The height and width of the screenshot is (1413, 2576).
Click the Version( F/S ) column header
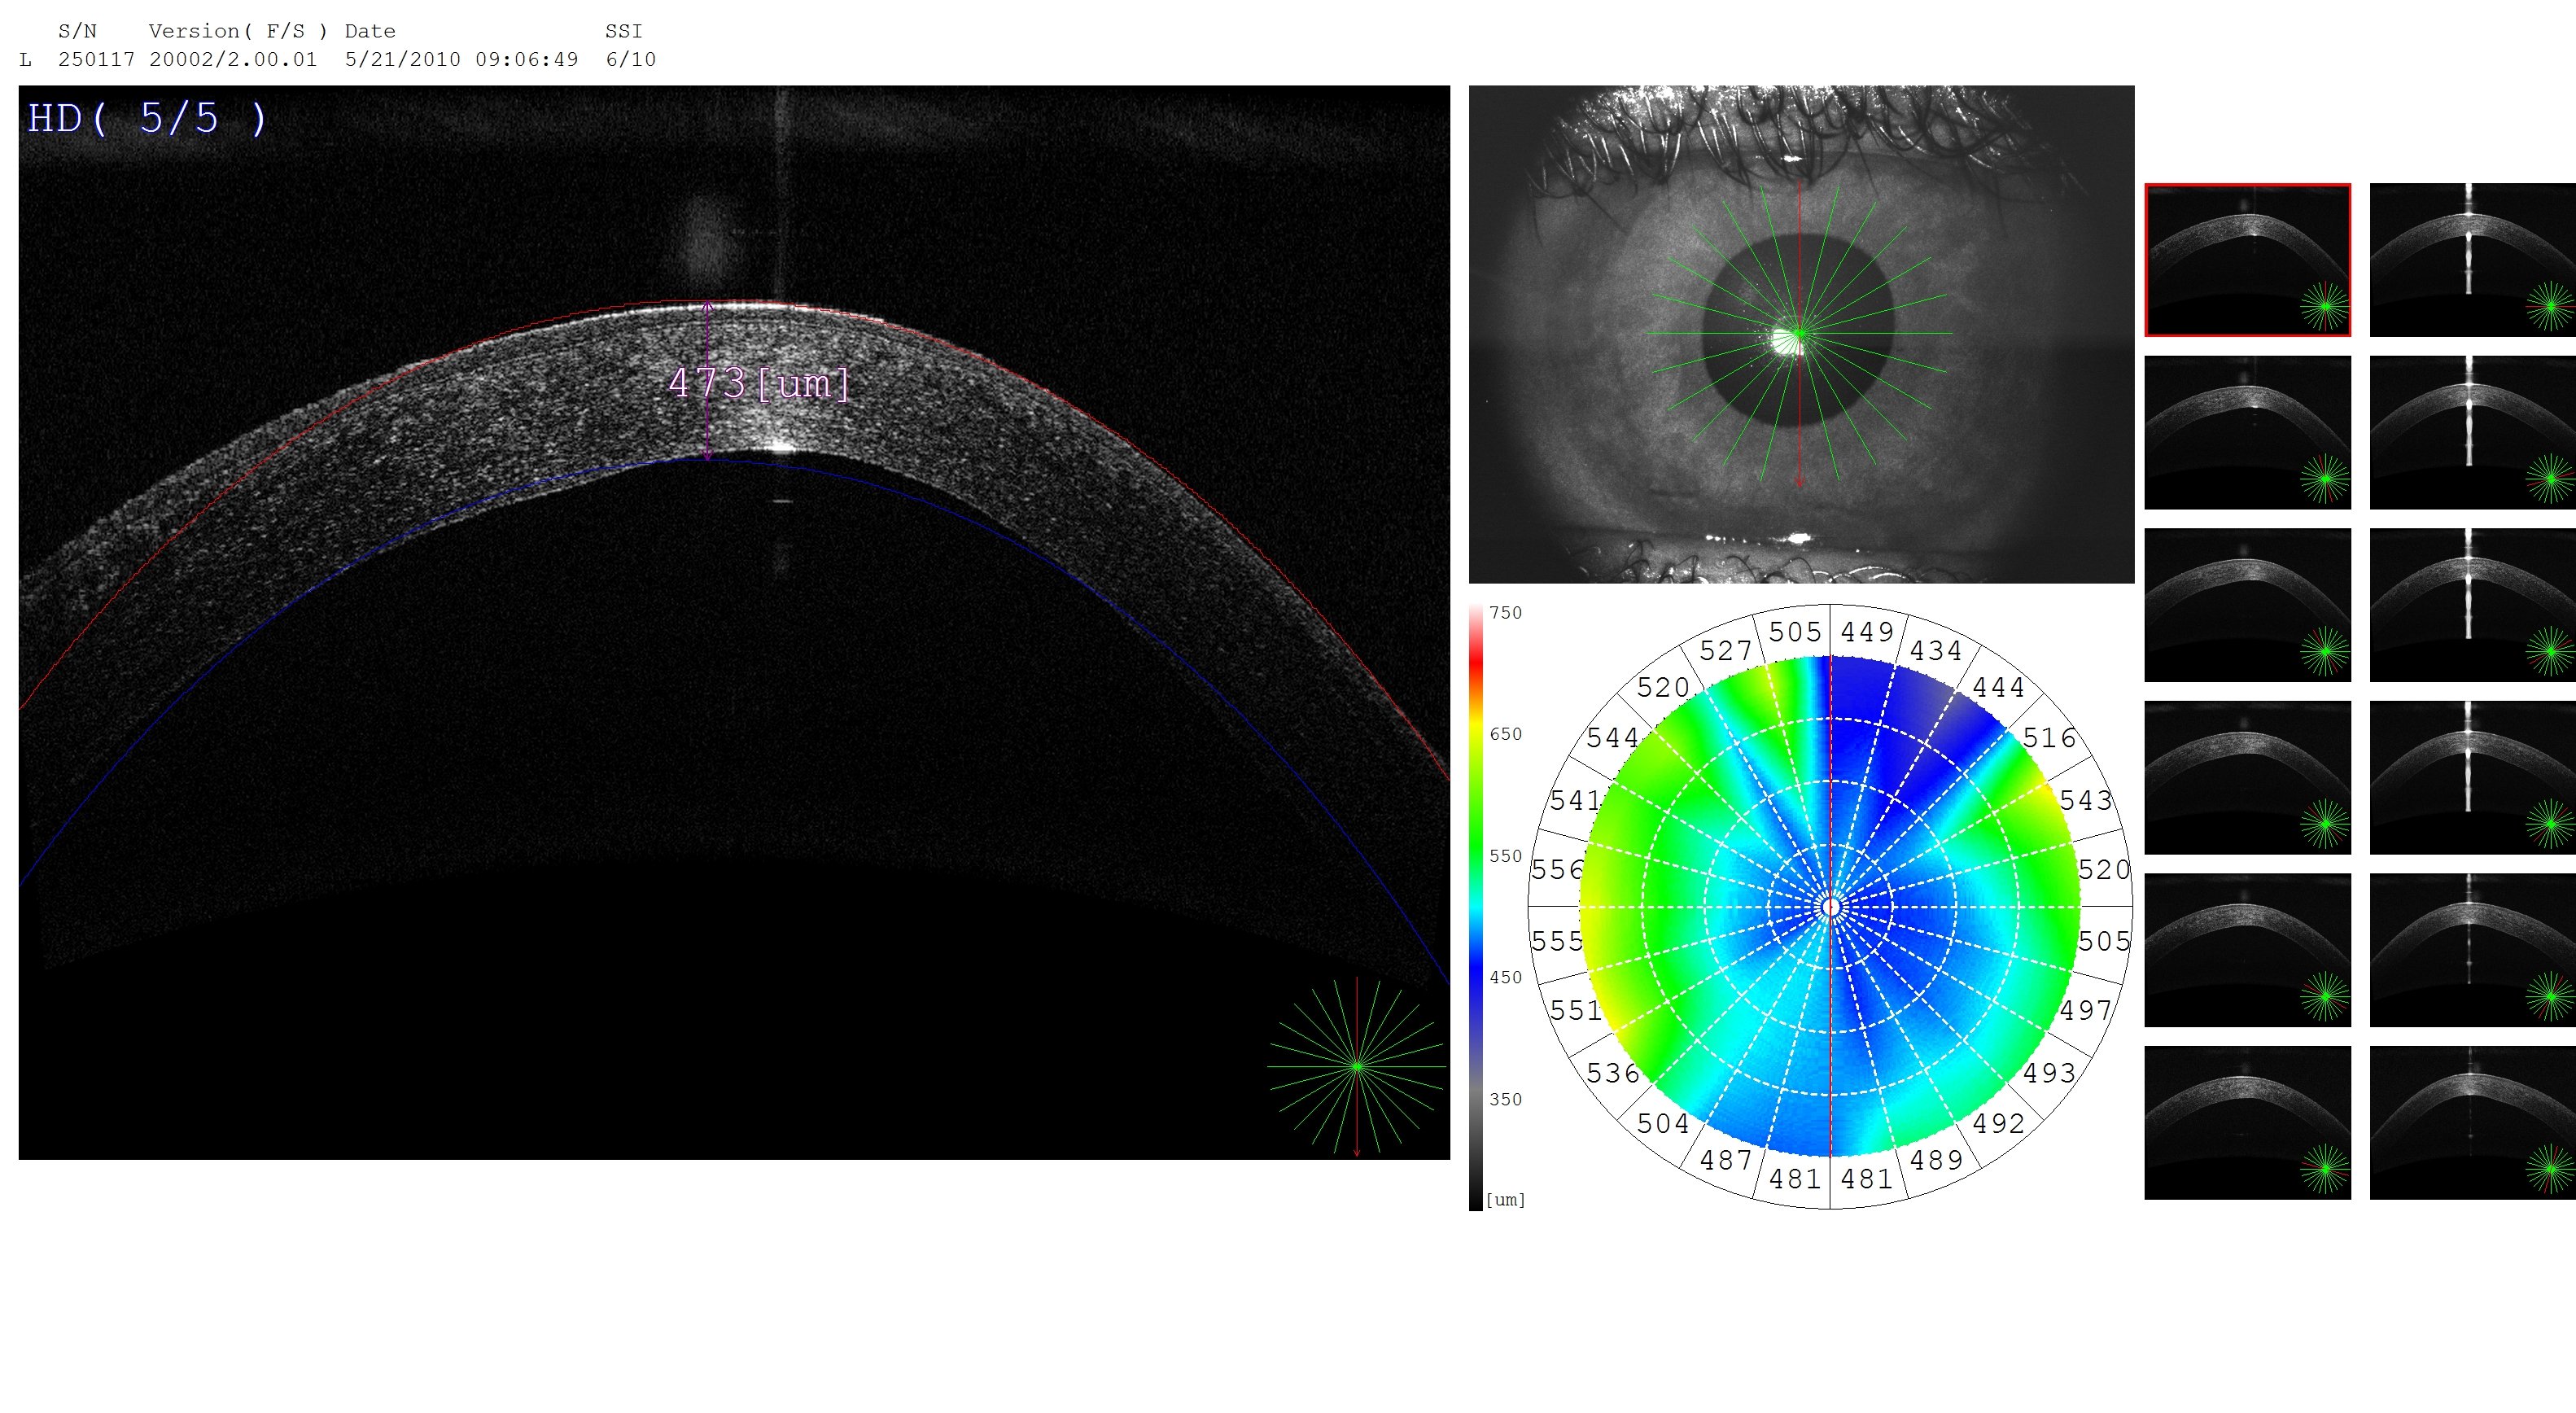tap(239, 31)
